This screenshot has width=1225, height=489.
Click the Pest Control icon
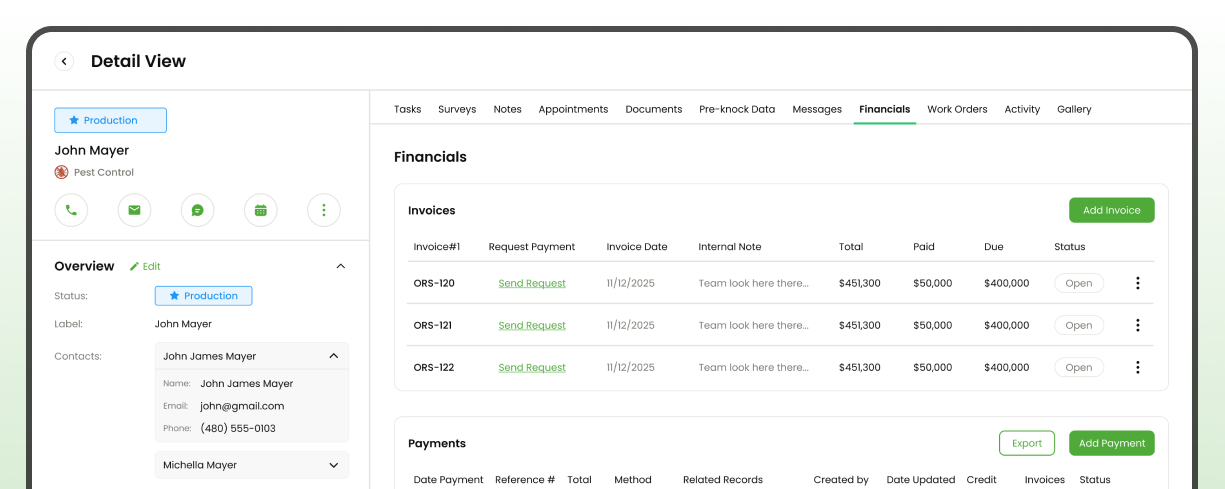click(61, 172)
